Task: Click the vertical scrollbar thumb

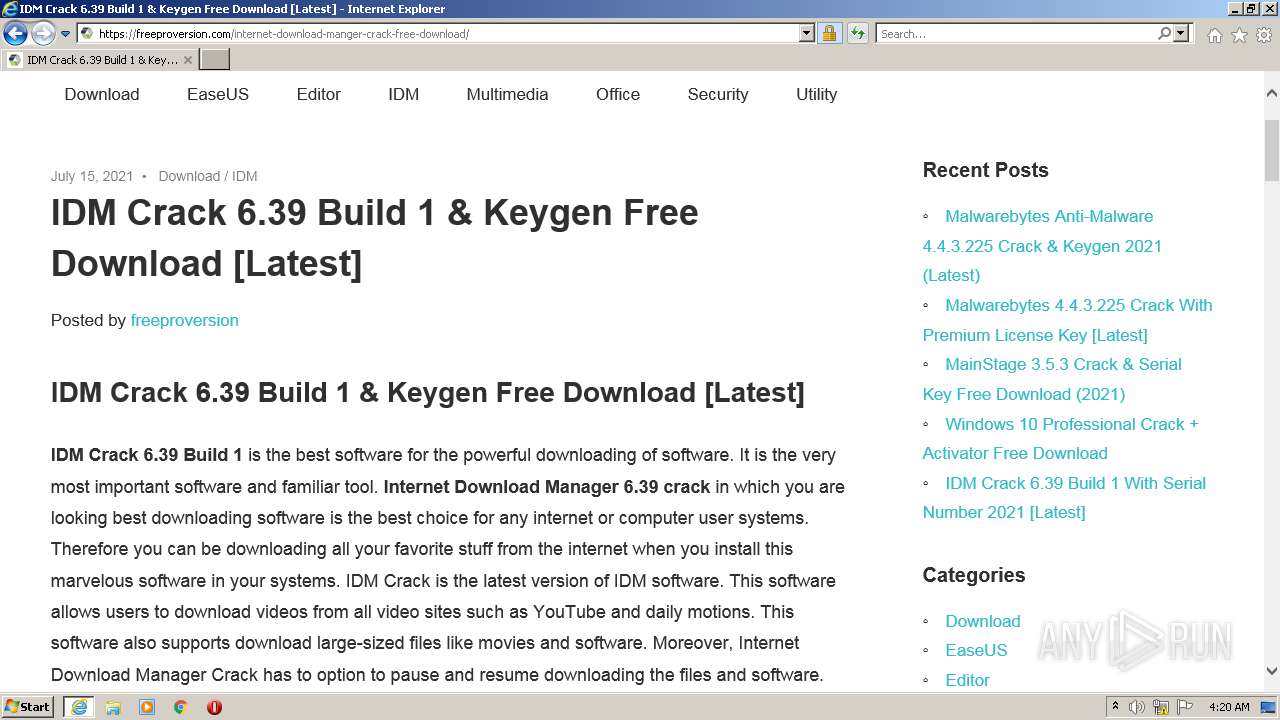Action: click(x=1272, y=153)
